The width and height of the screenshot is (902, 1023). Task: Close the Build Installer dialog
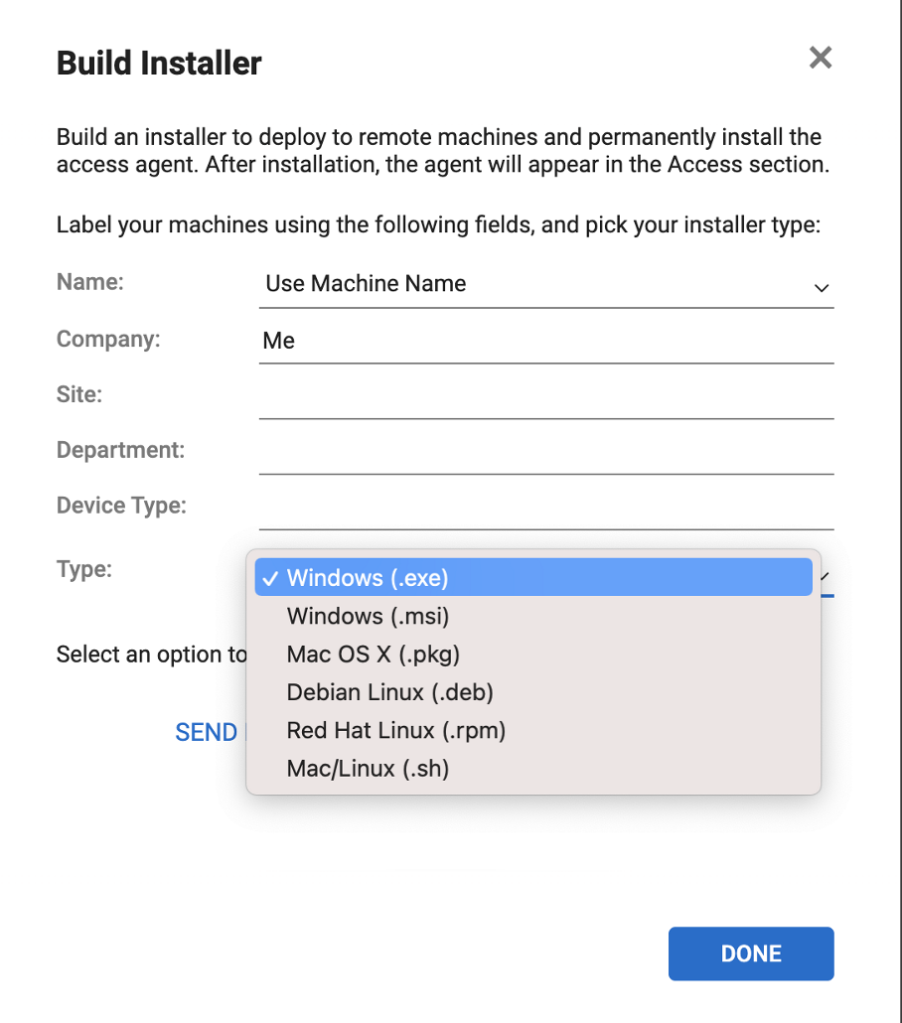click(820, 57)
